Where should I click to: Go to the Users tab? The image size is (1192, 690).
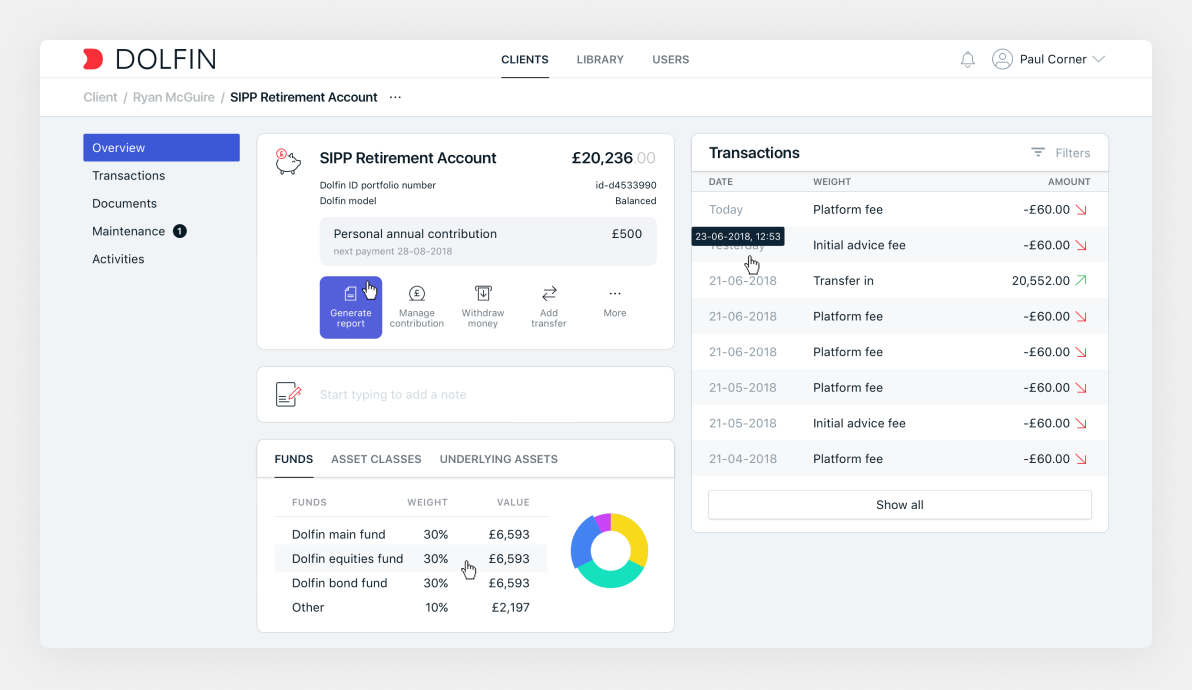point(670,59)
